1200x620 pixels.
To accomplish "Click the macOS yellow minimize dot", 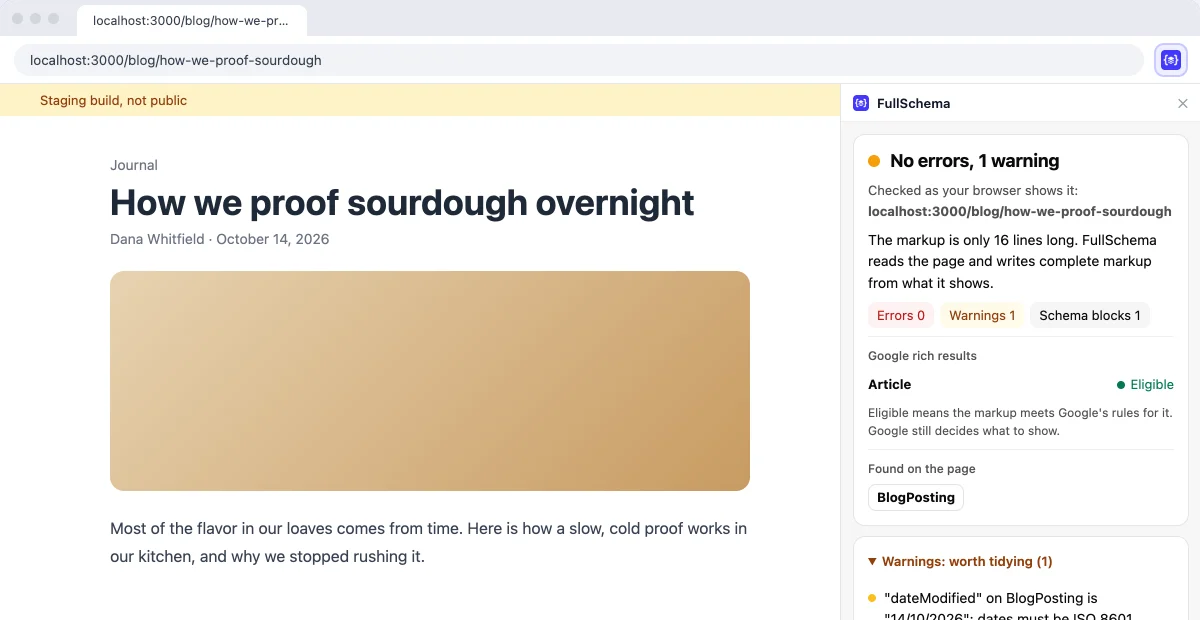I will pos(36,19).
